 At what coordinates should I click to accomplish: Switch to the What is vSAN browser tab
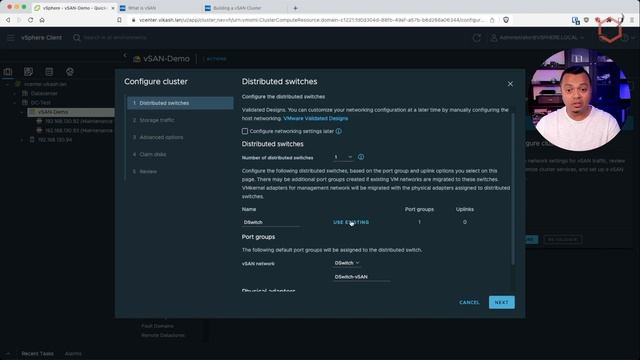(158, 8)
